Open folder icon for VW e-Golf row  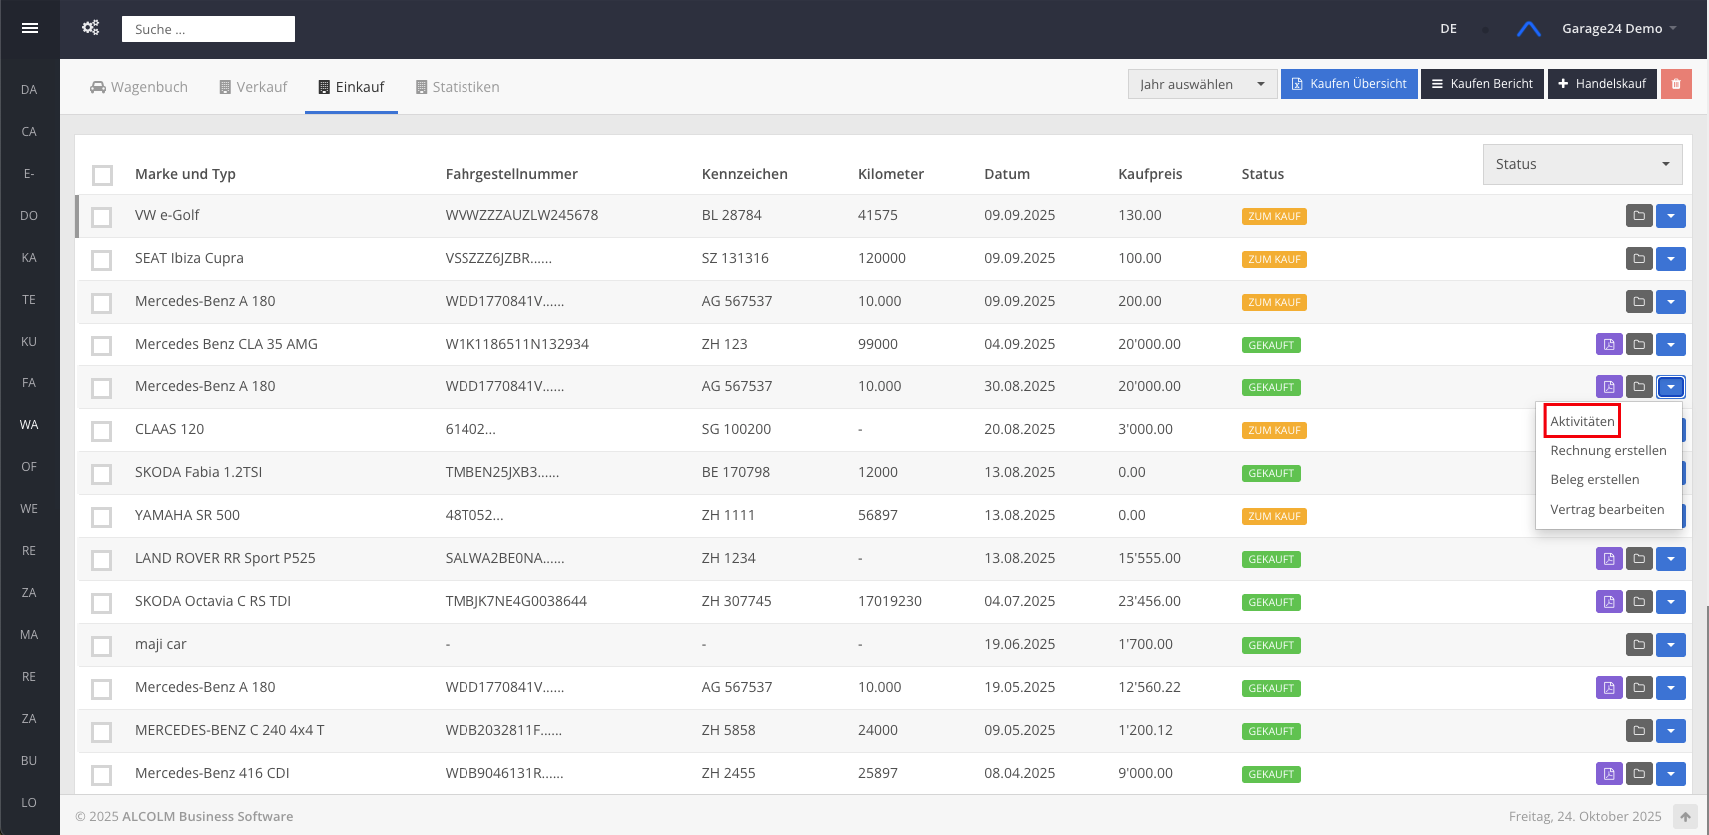point(1639,216)
